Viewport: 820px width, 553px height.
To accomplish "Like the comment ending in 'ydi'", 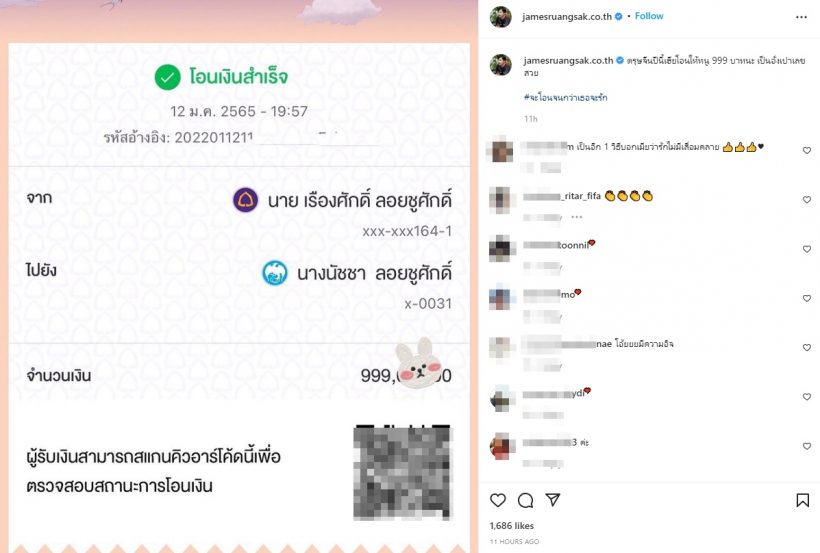I will point(806,397).
